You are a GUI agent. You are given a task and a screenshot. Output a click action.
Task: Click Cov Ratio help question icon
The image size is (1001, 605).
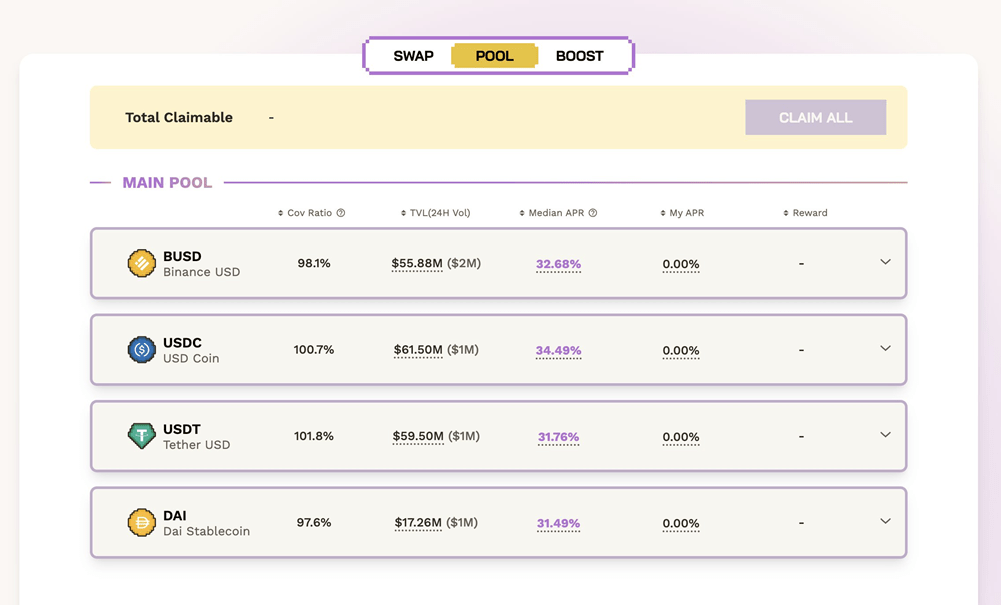click(x=341, y=213)
